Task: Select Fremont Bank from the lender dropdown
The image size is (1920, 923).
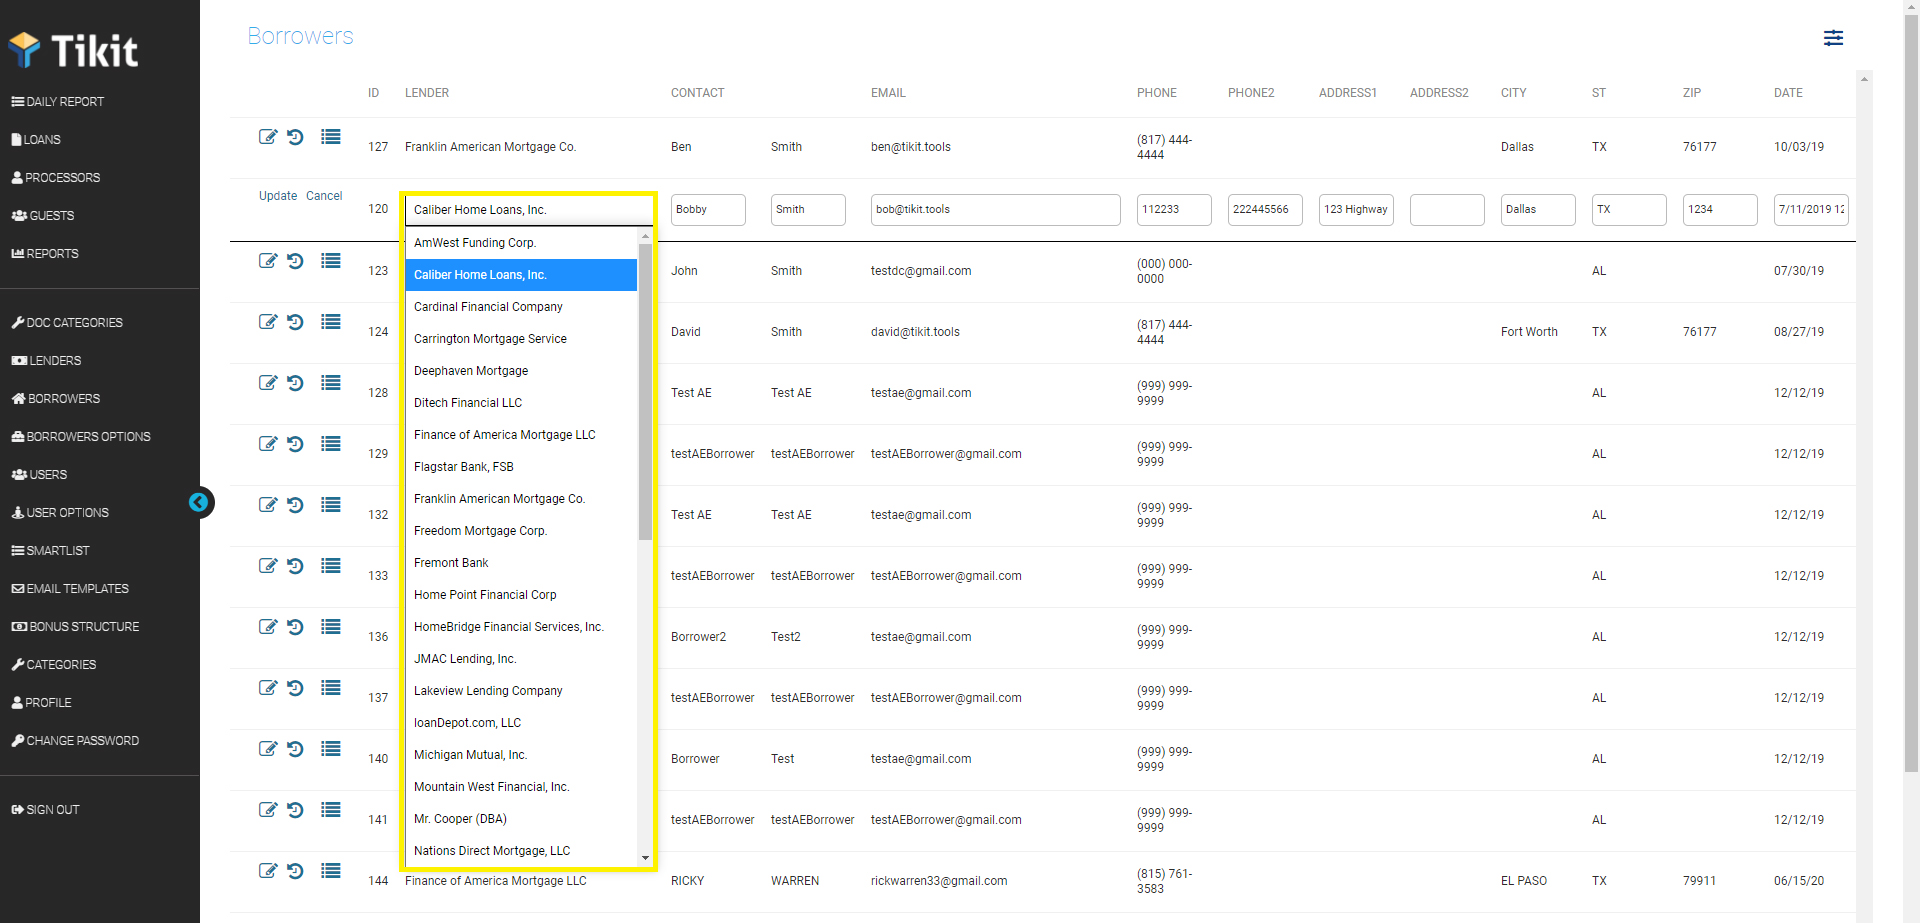Action: (451, 562)
